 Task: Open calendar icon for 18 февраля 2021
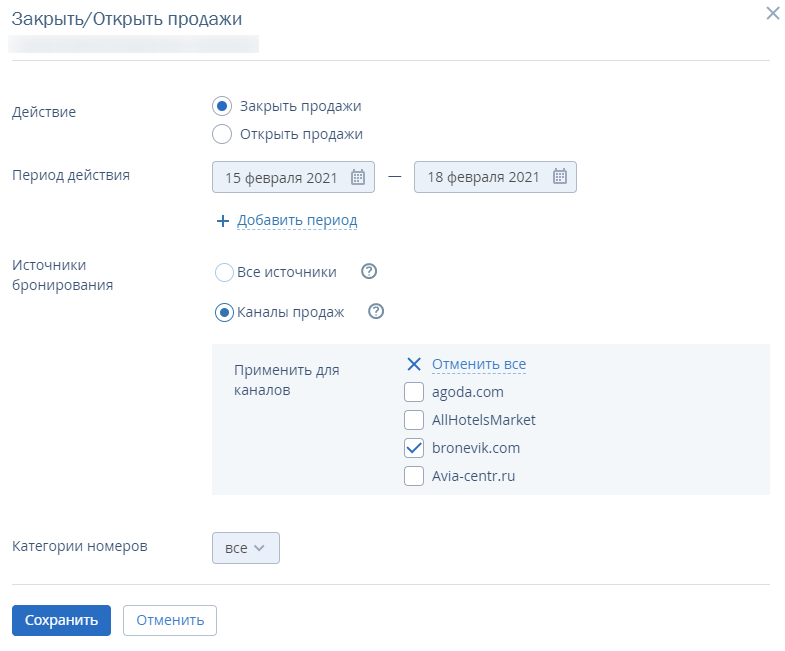(560, 176)
